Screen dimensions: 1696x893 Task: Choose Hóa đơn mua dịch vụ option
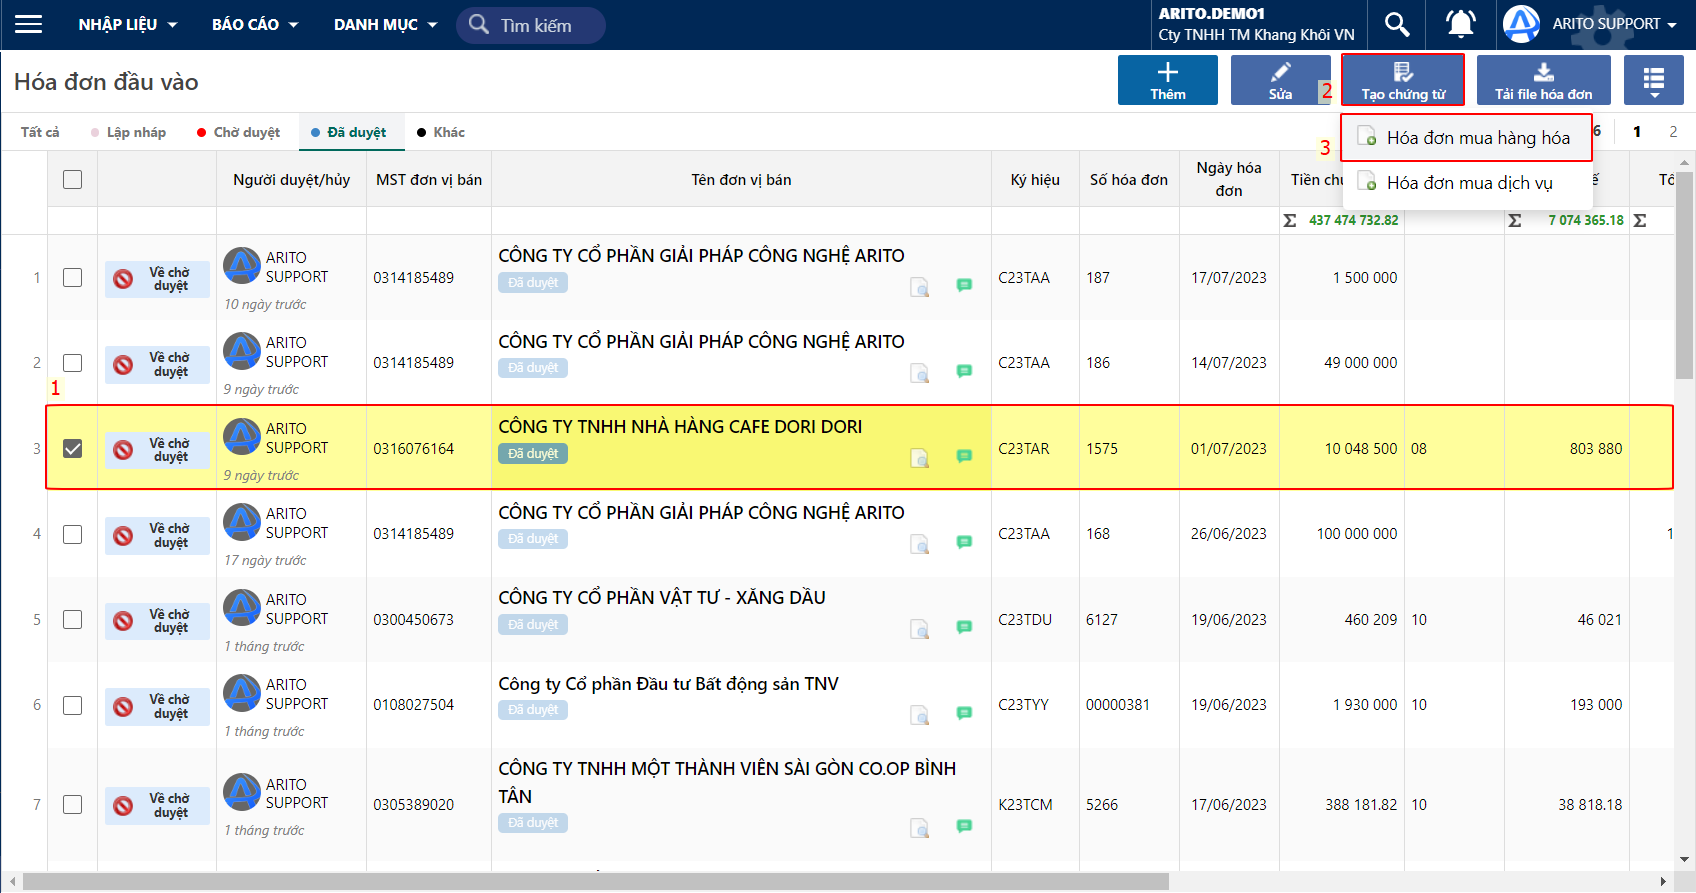click(1468, 183)
